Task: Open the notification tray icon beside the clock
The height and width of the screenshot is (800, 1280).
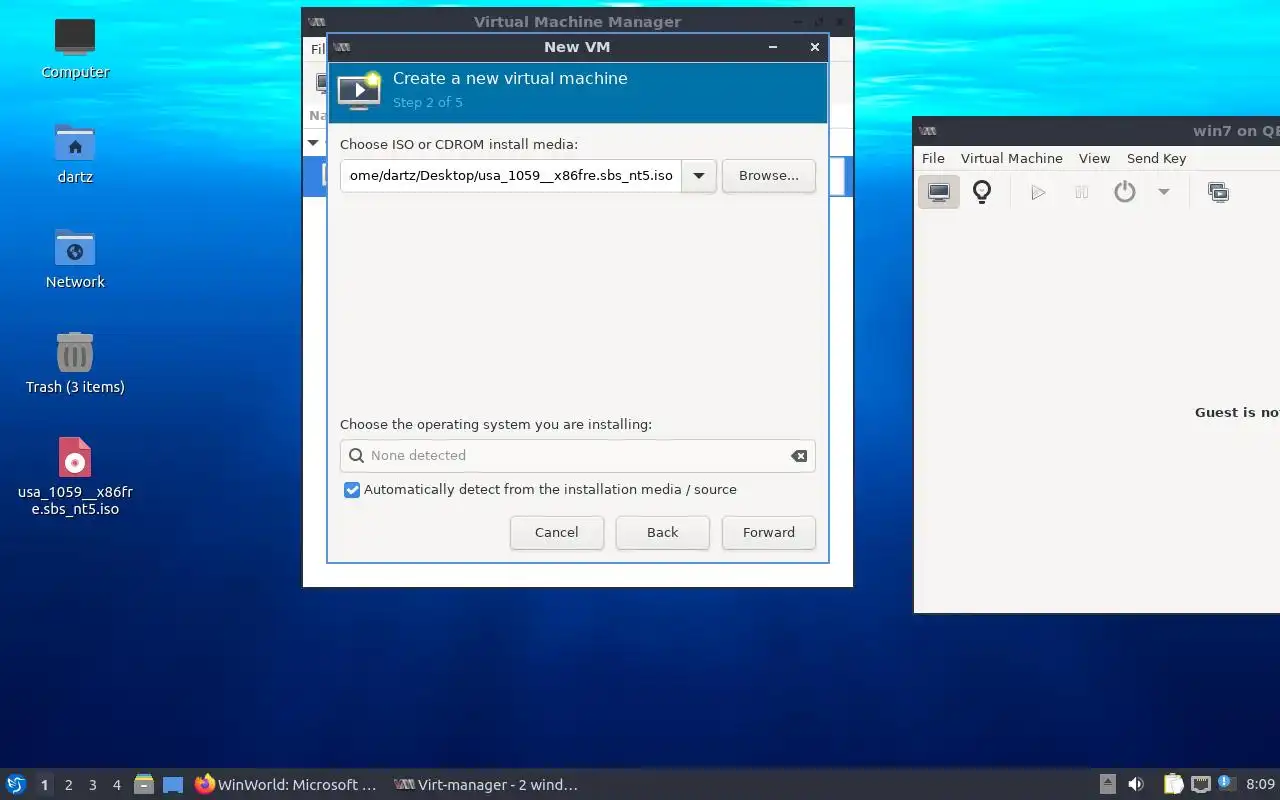Action: click(x=1228, y=785)
